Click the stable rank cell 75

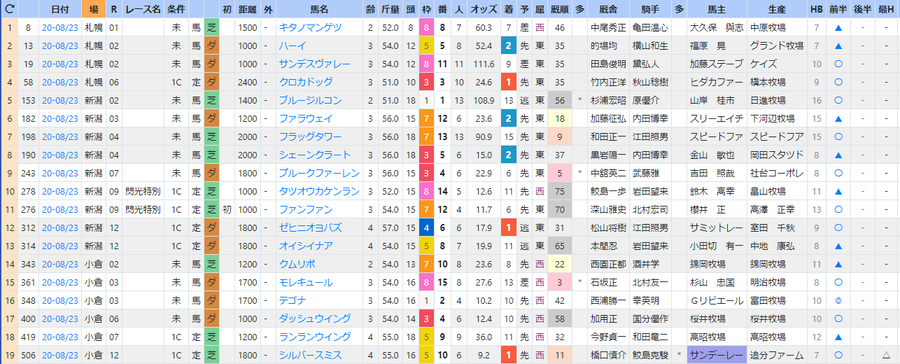tap(560, 191)
